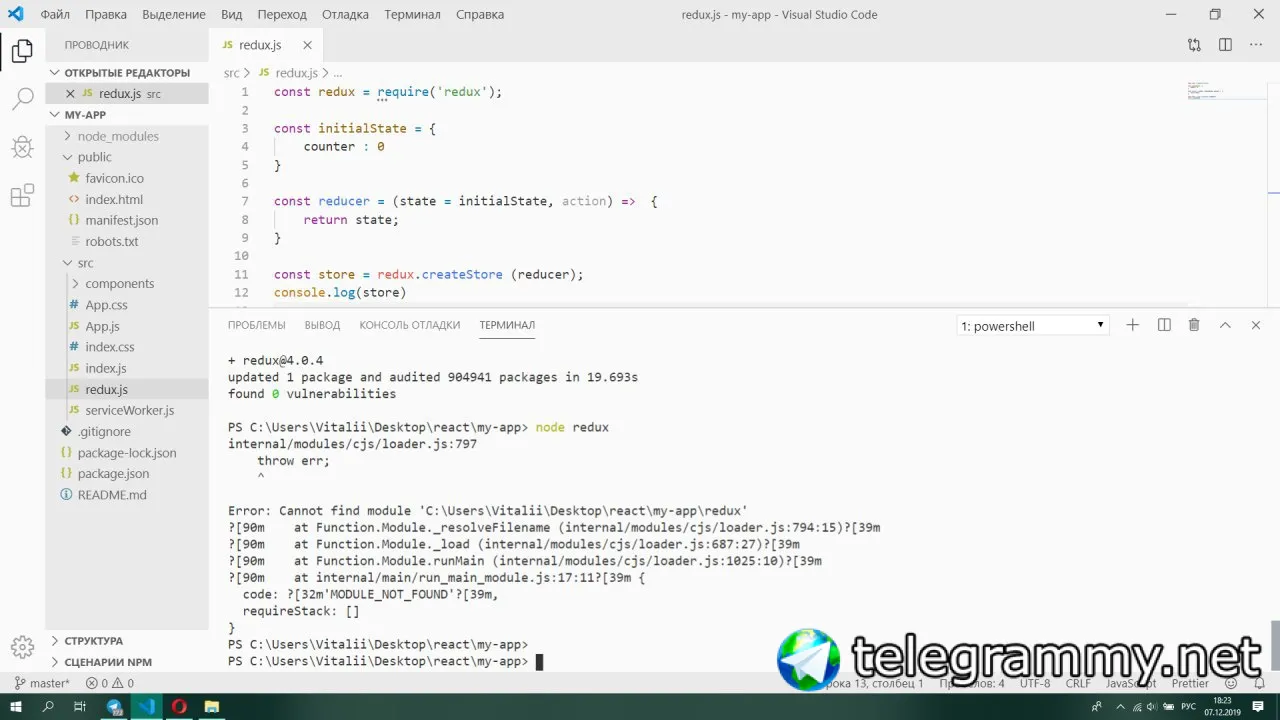The width and height of the screenshot is (1280, 720).
Task: Click the master* git branch indicator
Action: (42, 683)
